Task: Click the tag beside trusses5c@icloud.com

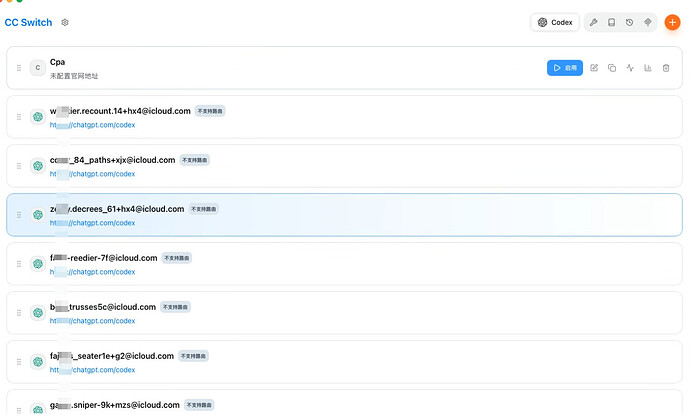Action: [175, 307]
